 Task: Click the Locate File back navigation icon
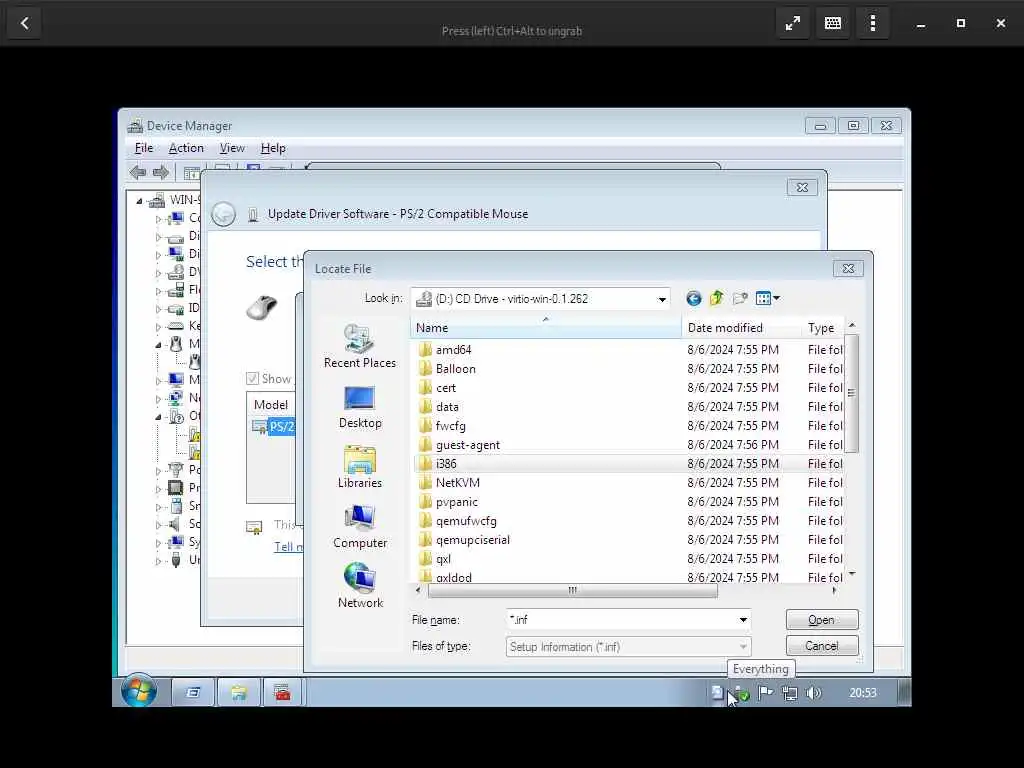694,298
